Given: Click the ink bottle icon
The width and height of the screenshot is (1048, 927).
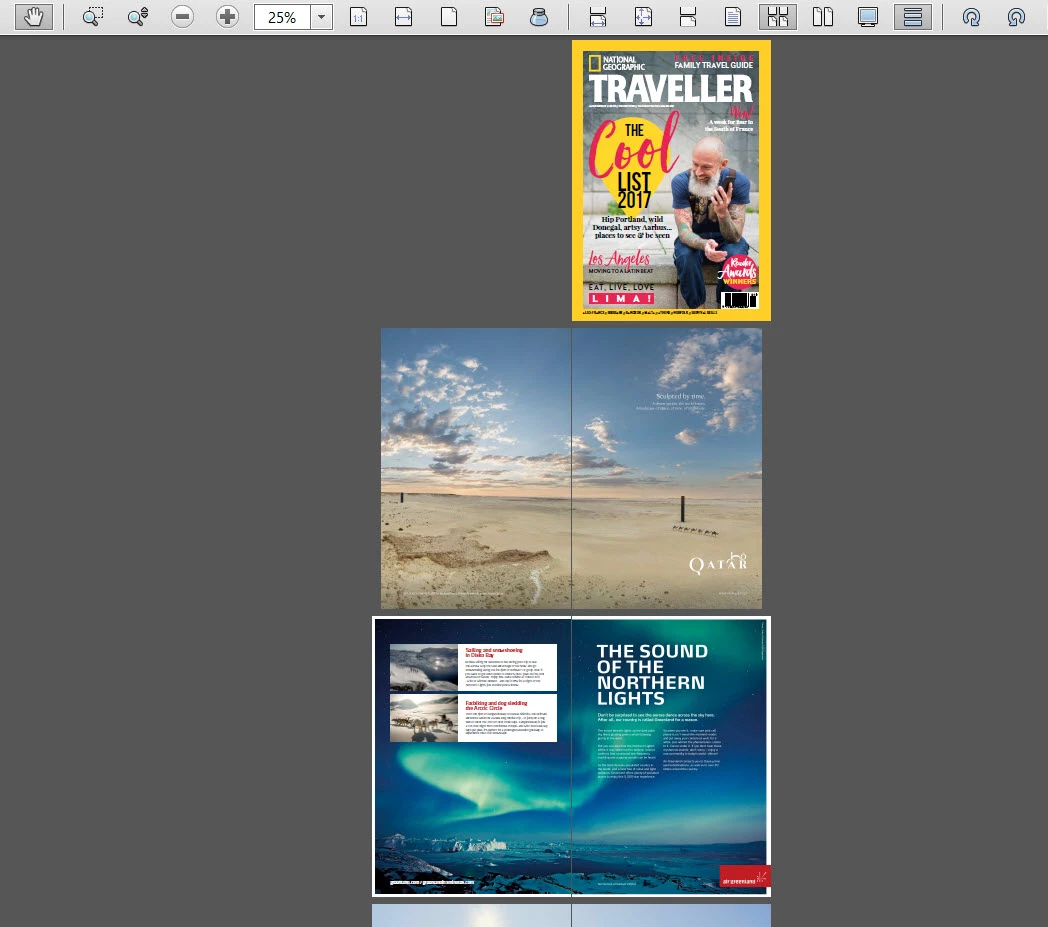Looking at the screenshot, I should pos(539,17).
